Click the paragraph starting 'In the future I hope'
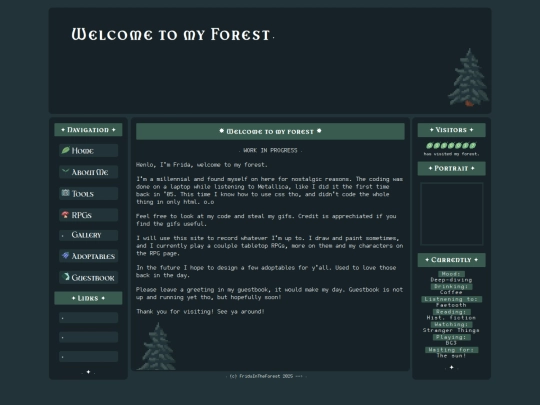This screenshot has height=405, width=540. 266,271
